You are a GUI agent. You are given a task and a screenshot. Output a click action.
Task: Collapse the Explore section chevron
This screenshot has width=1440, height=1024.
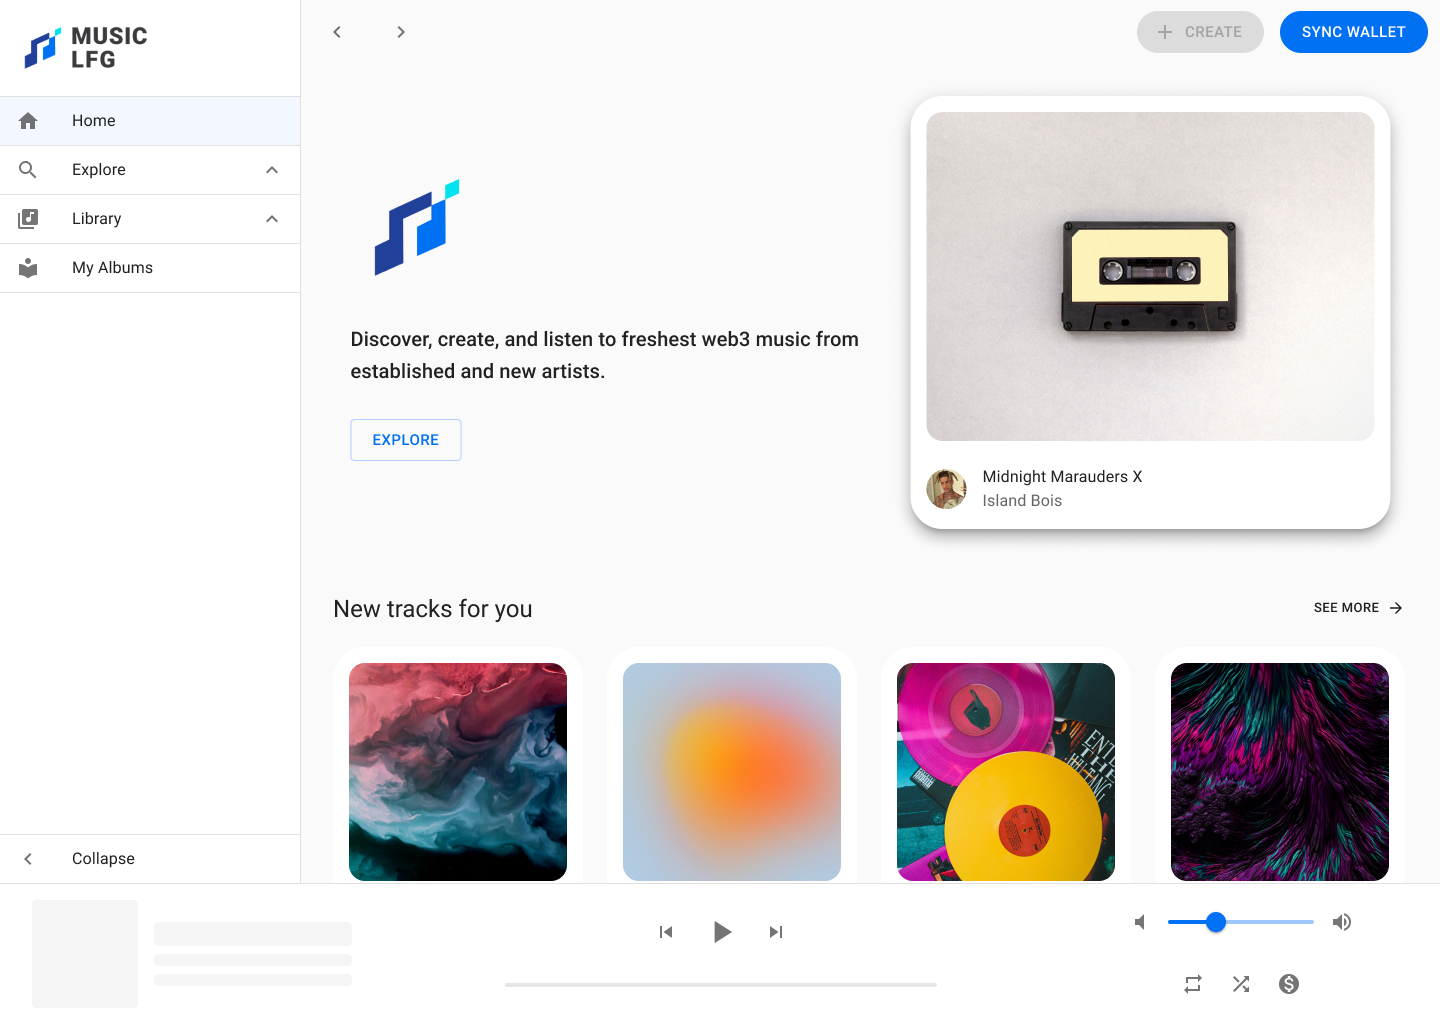(x=272, y=170)
